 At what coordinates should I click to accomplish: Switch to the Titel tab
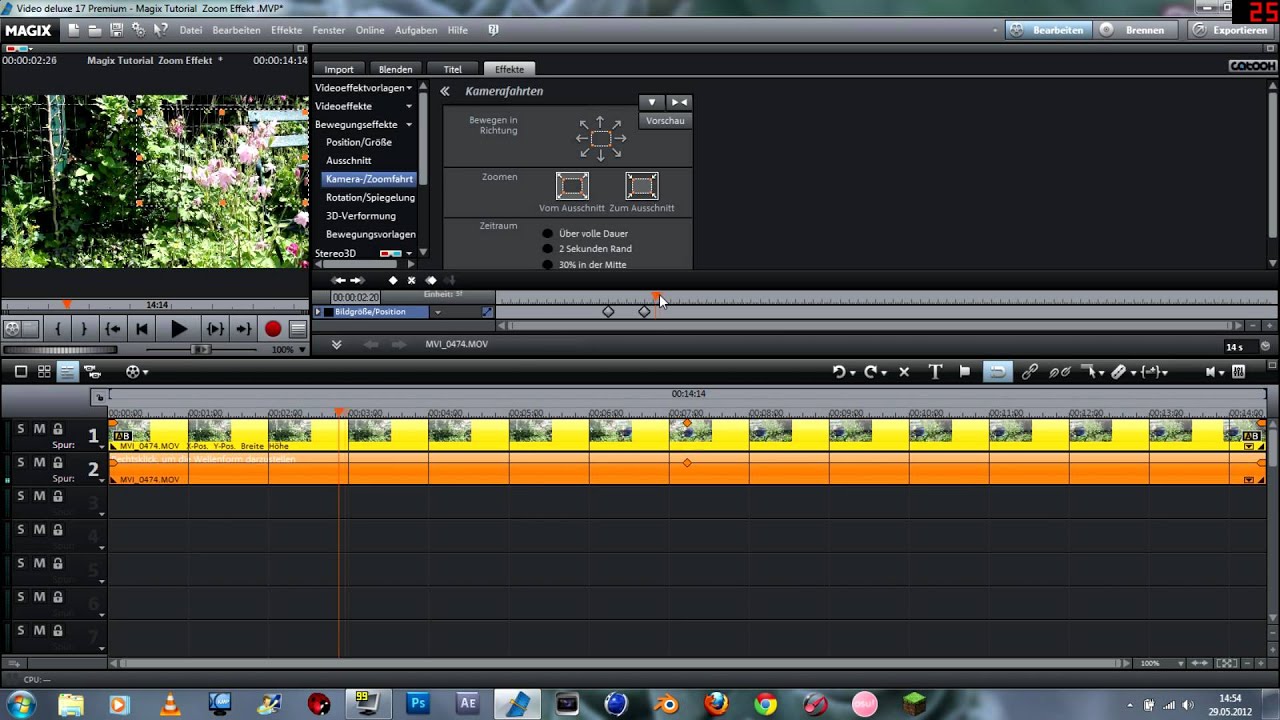[452, 69]
